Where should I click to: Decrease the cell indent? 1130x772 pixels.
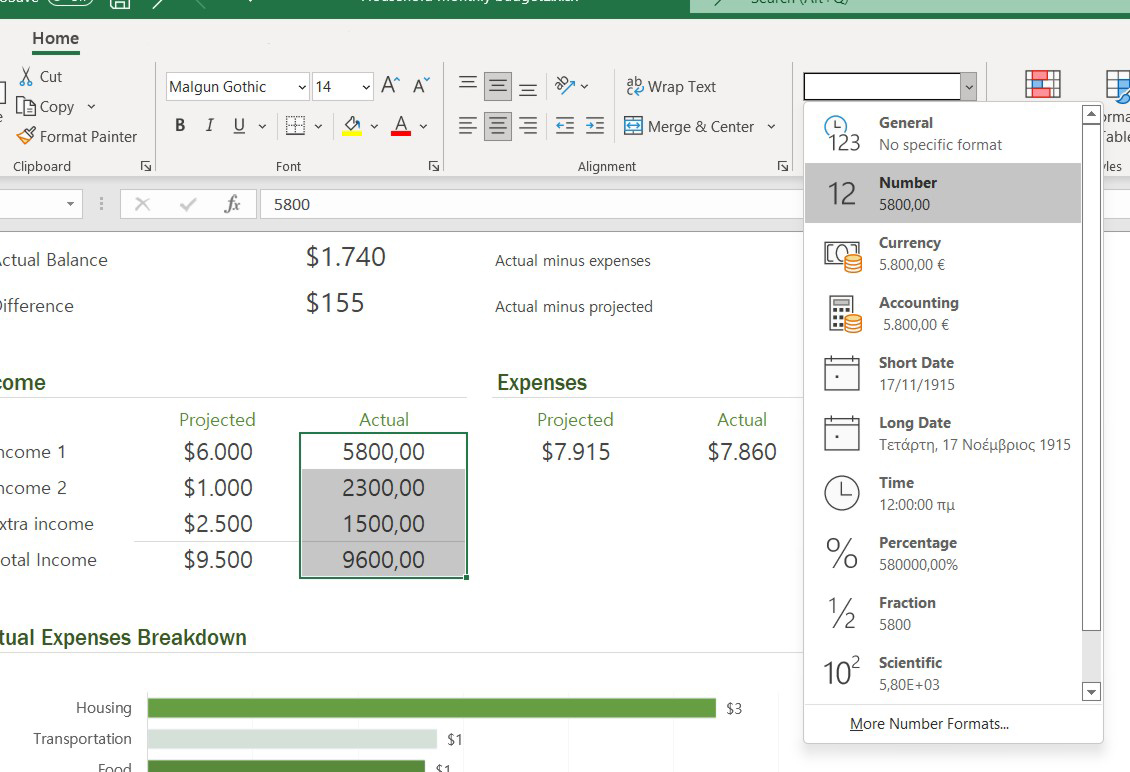point(565,126)
